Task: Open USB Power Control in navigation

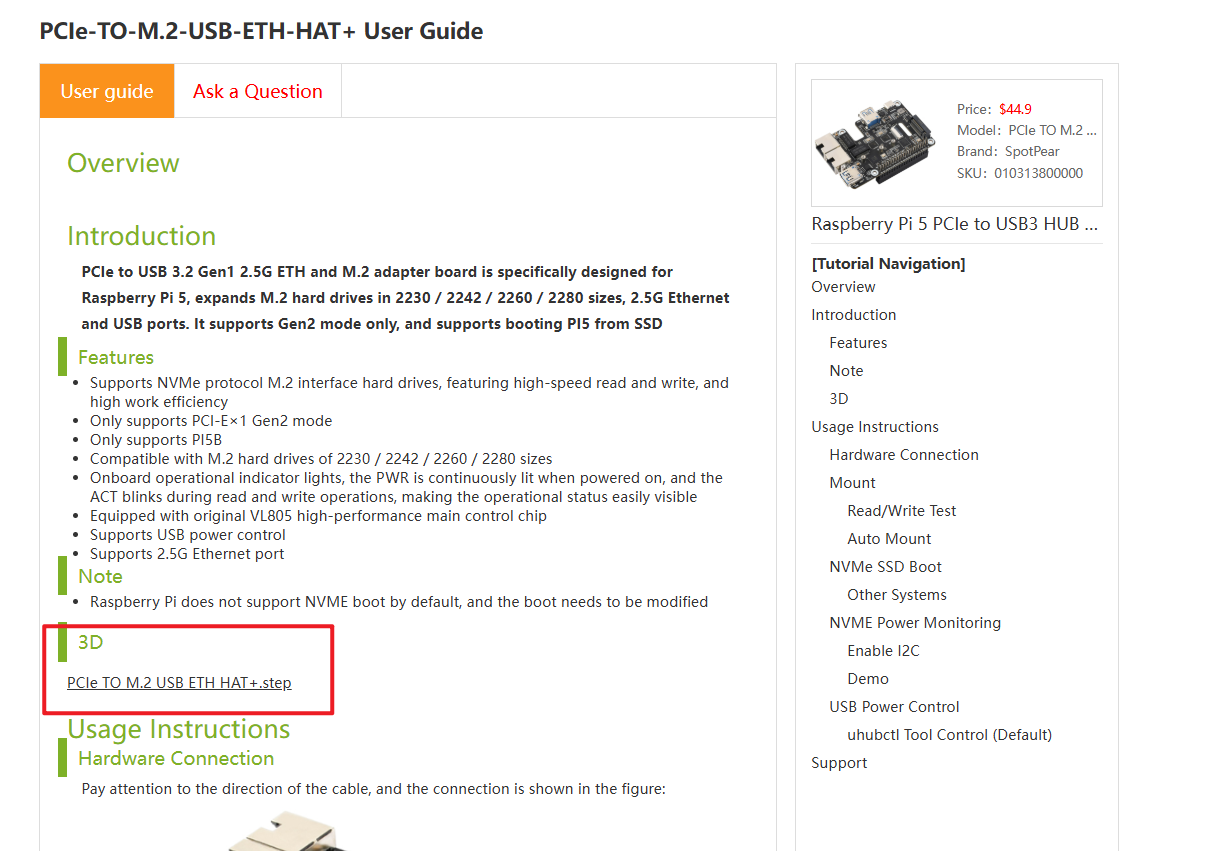Action: [894, 707]
